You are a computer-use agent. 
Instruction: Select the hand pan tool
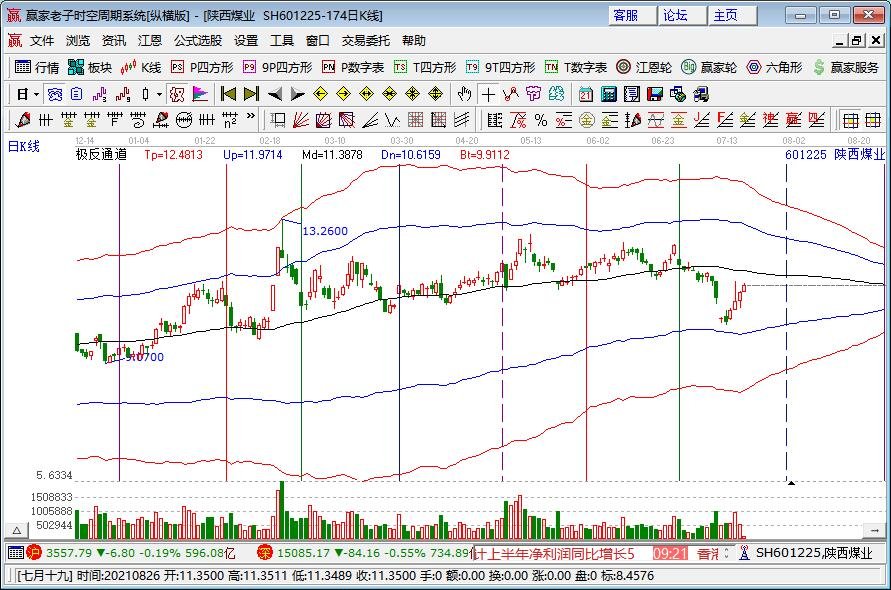coord(464,94)
